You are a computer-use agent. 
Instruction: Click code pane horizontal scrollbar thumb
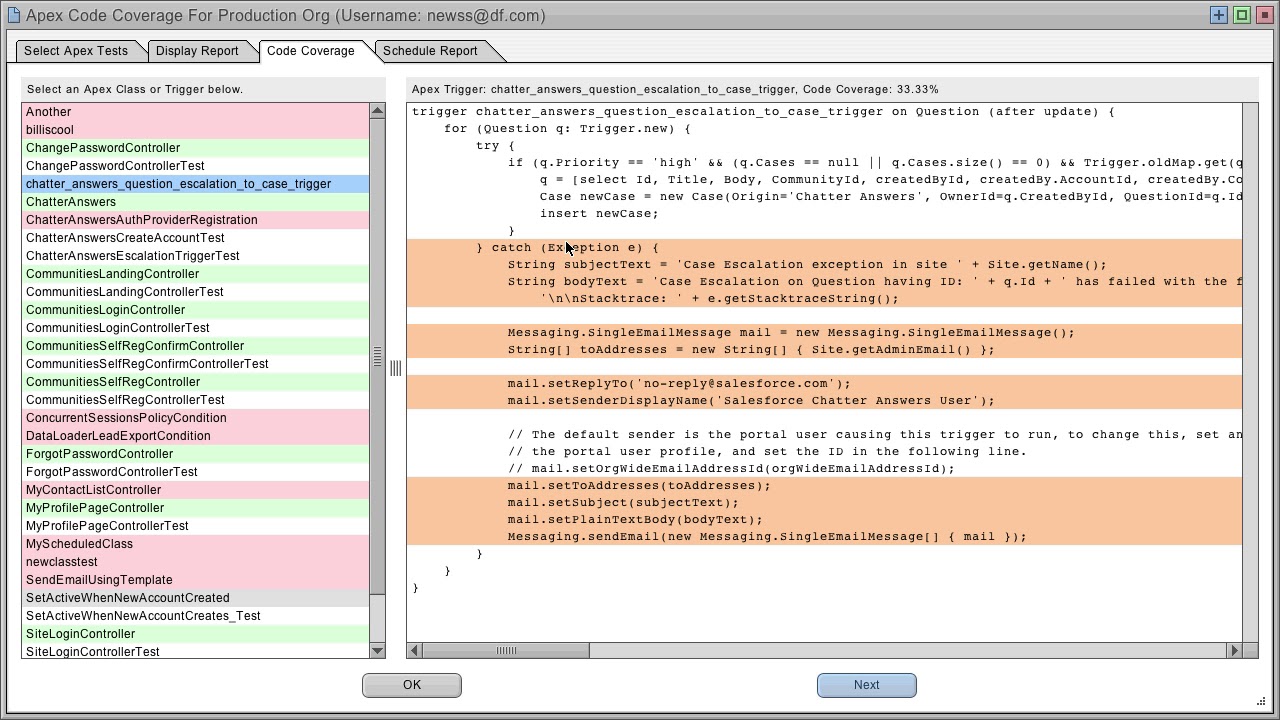tap(506, 650)
